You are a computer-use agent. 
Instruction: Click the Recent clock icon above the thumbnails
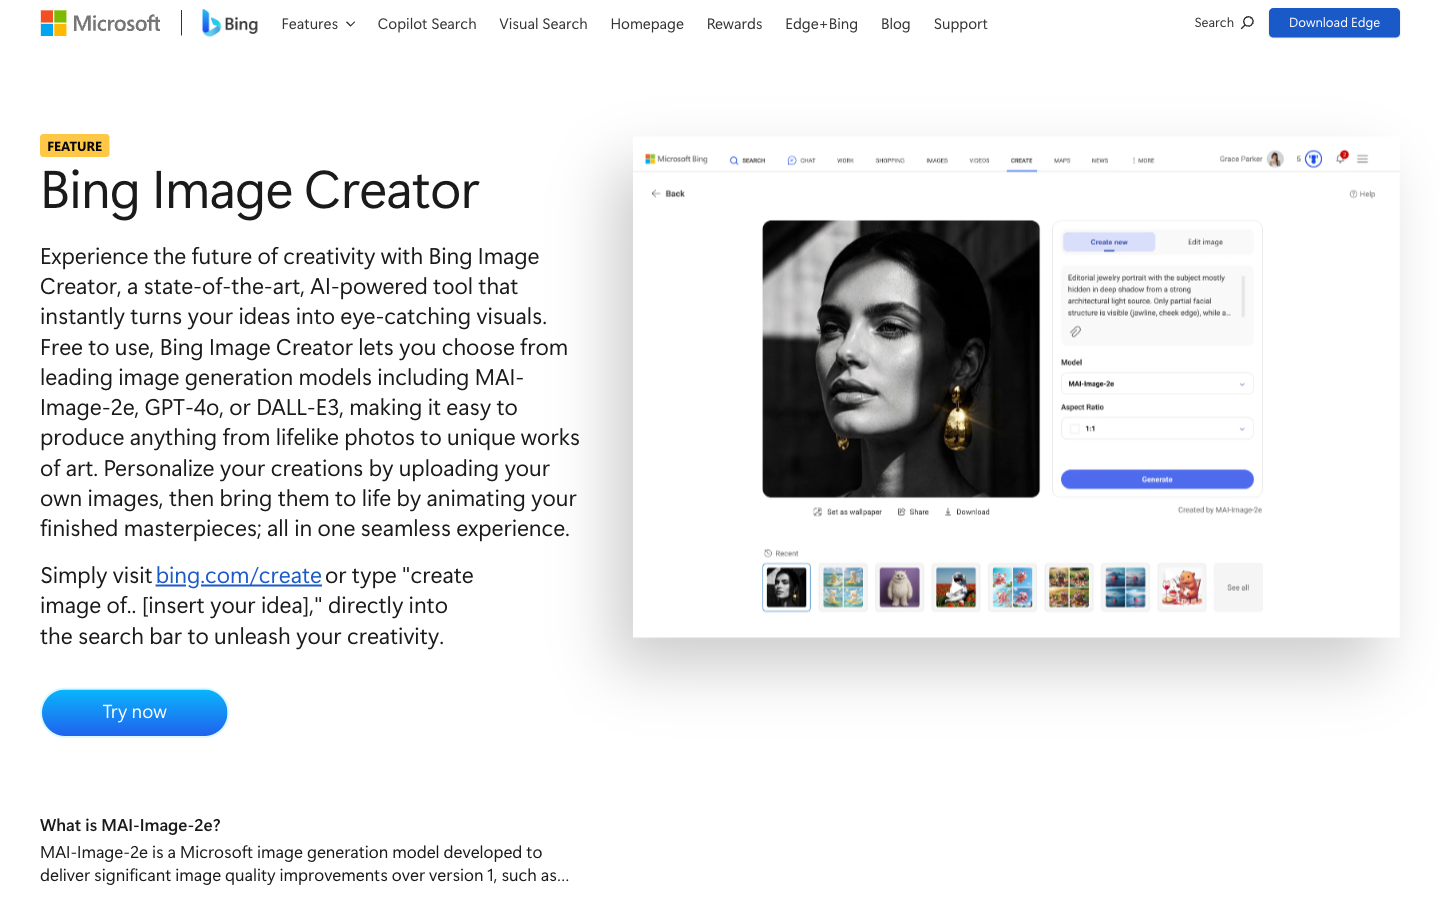pyautogui.click(x=768, y=553)
